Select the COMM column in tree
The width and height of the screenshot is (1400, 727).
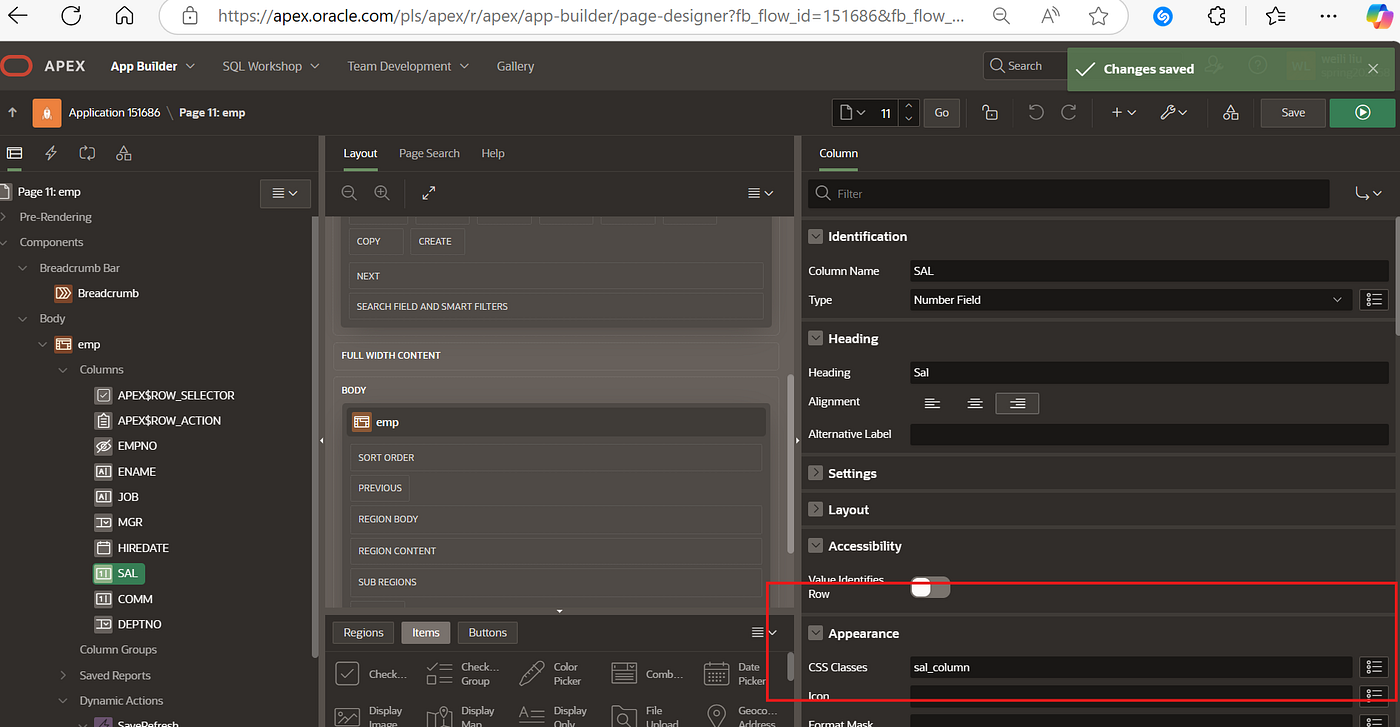point(135,599)
